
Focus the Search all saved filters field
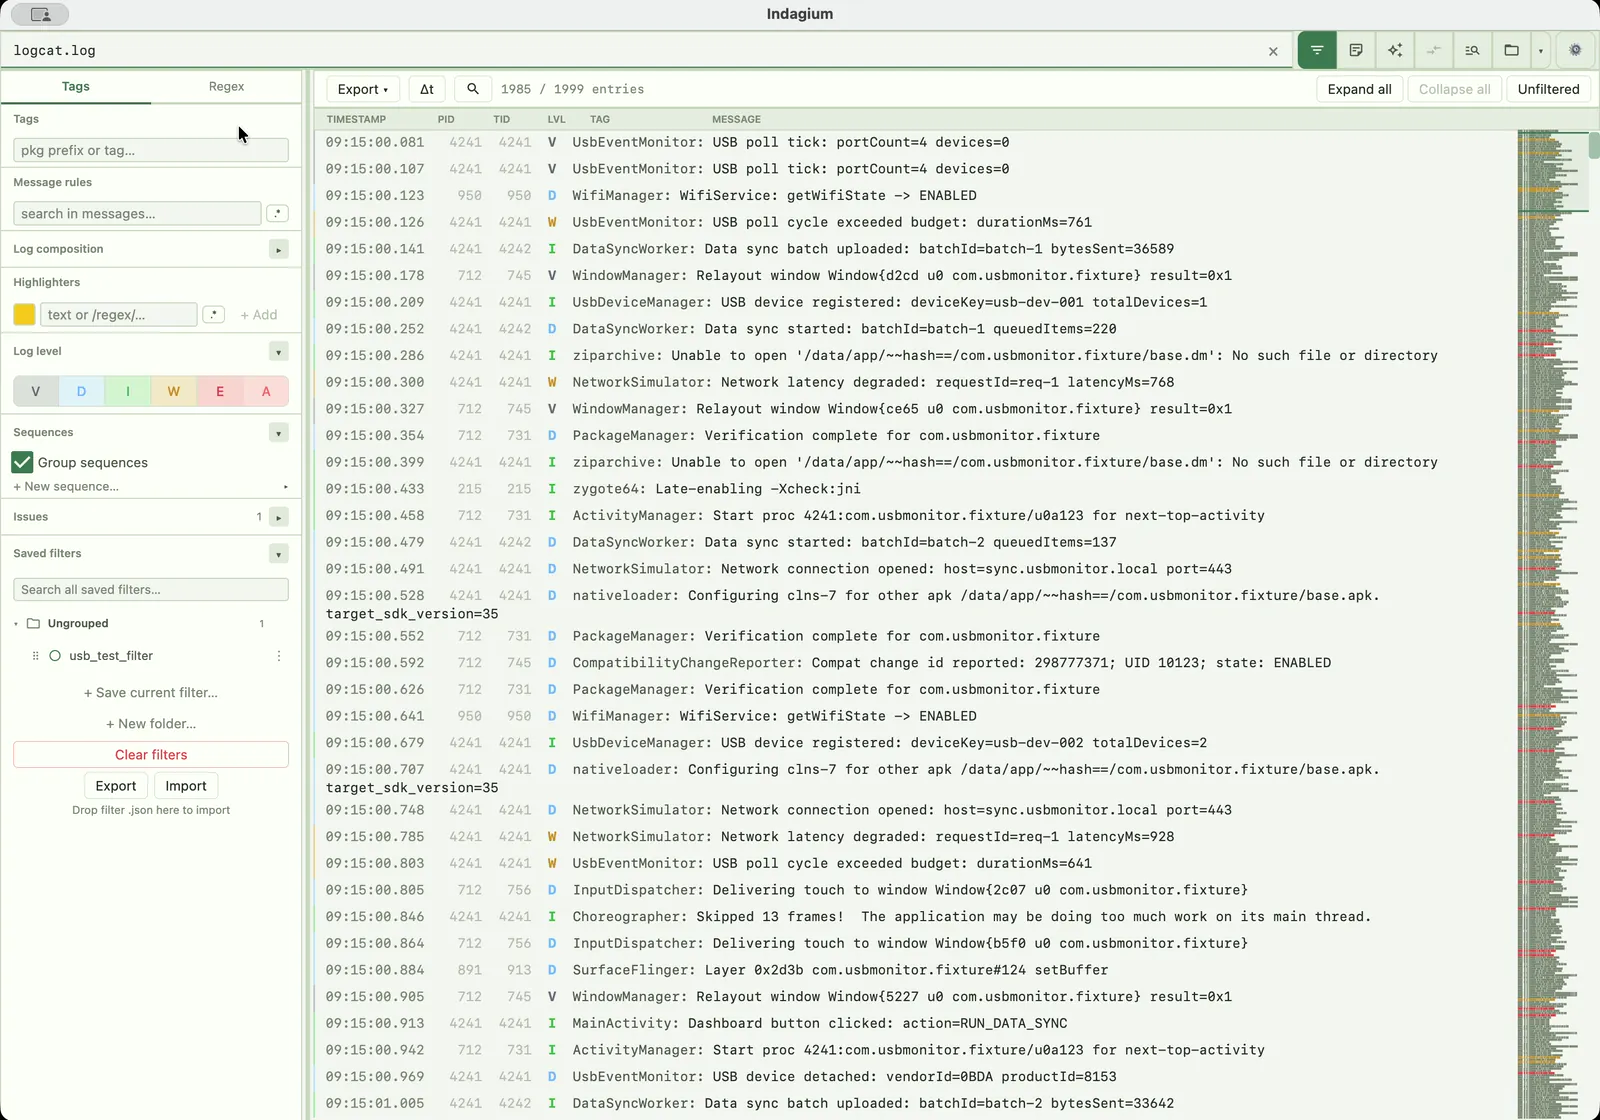(151, 589)
